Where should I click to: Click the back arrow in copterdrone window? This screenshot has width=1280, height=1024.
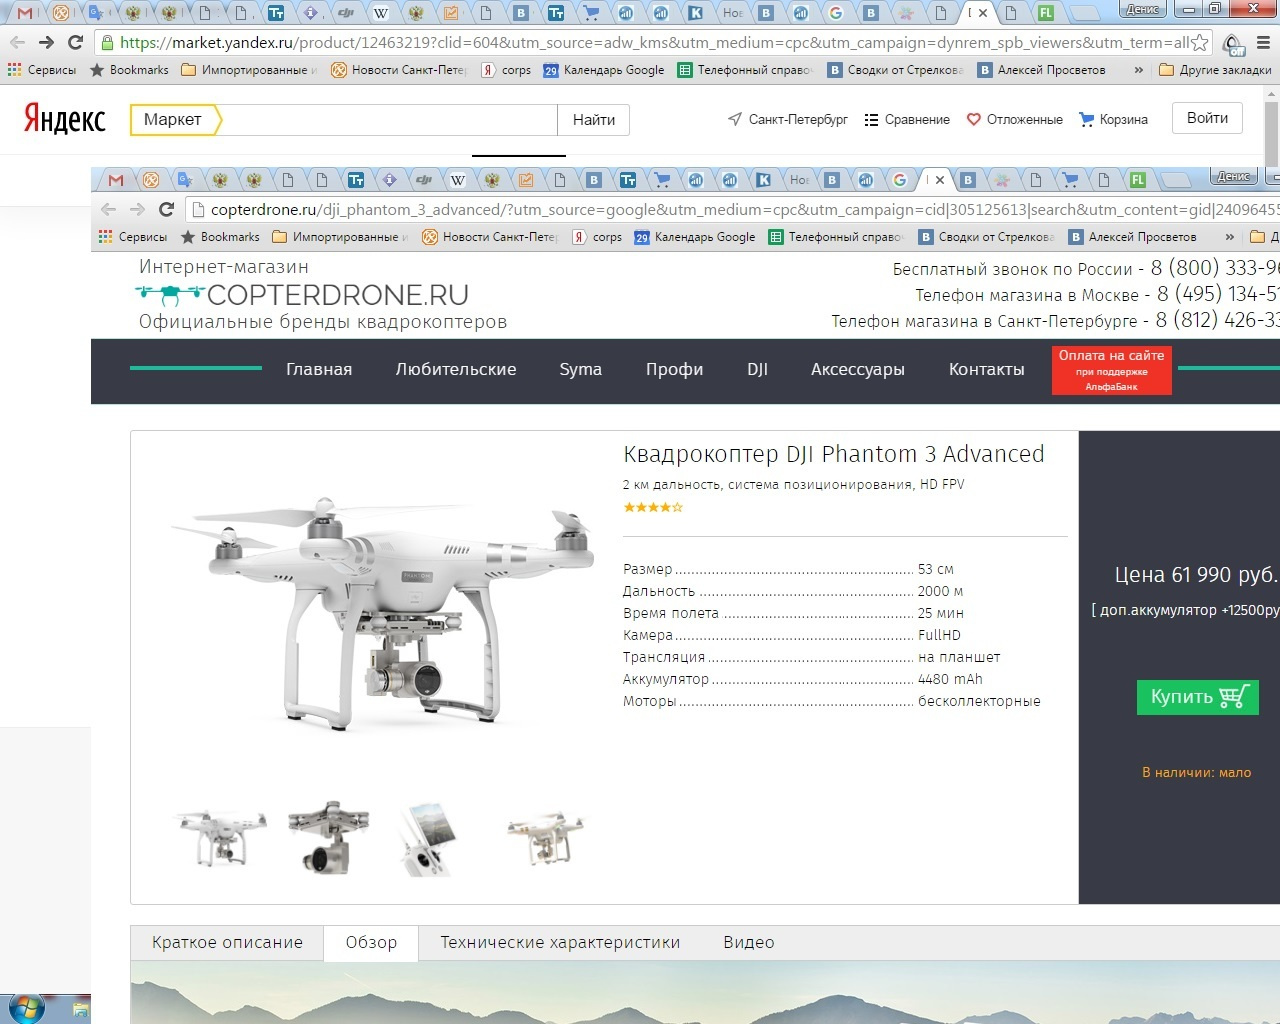108,209
